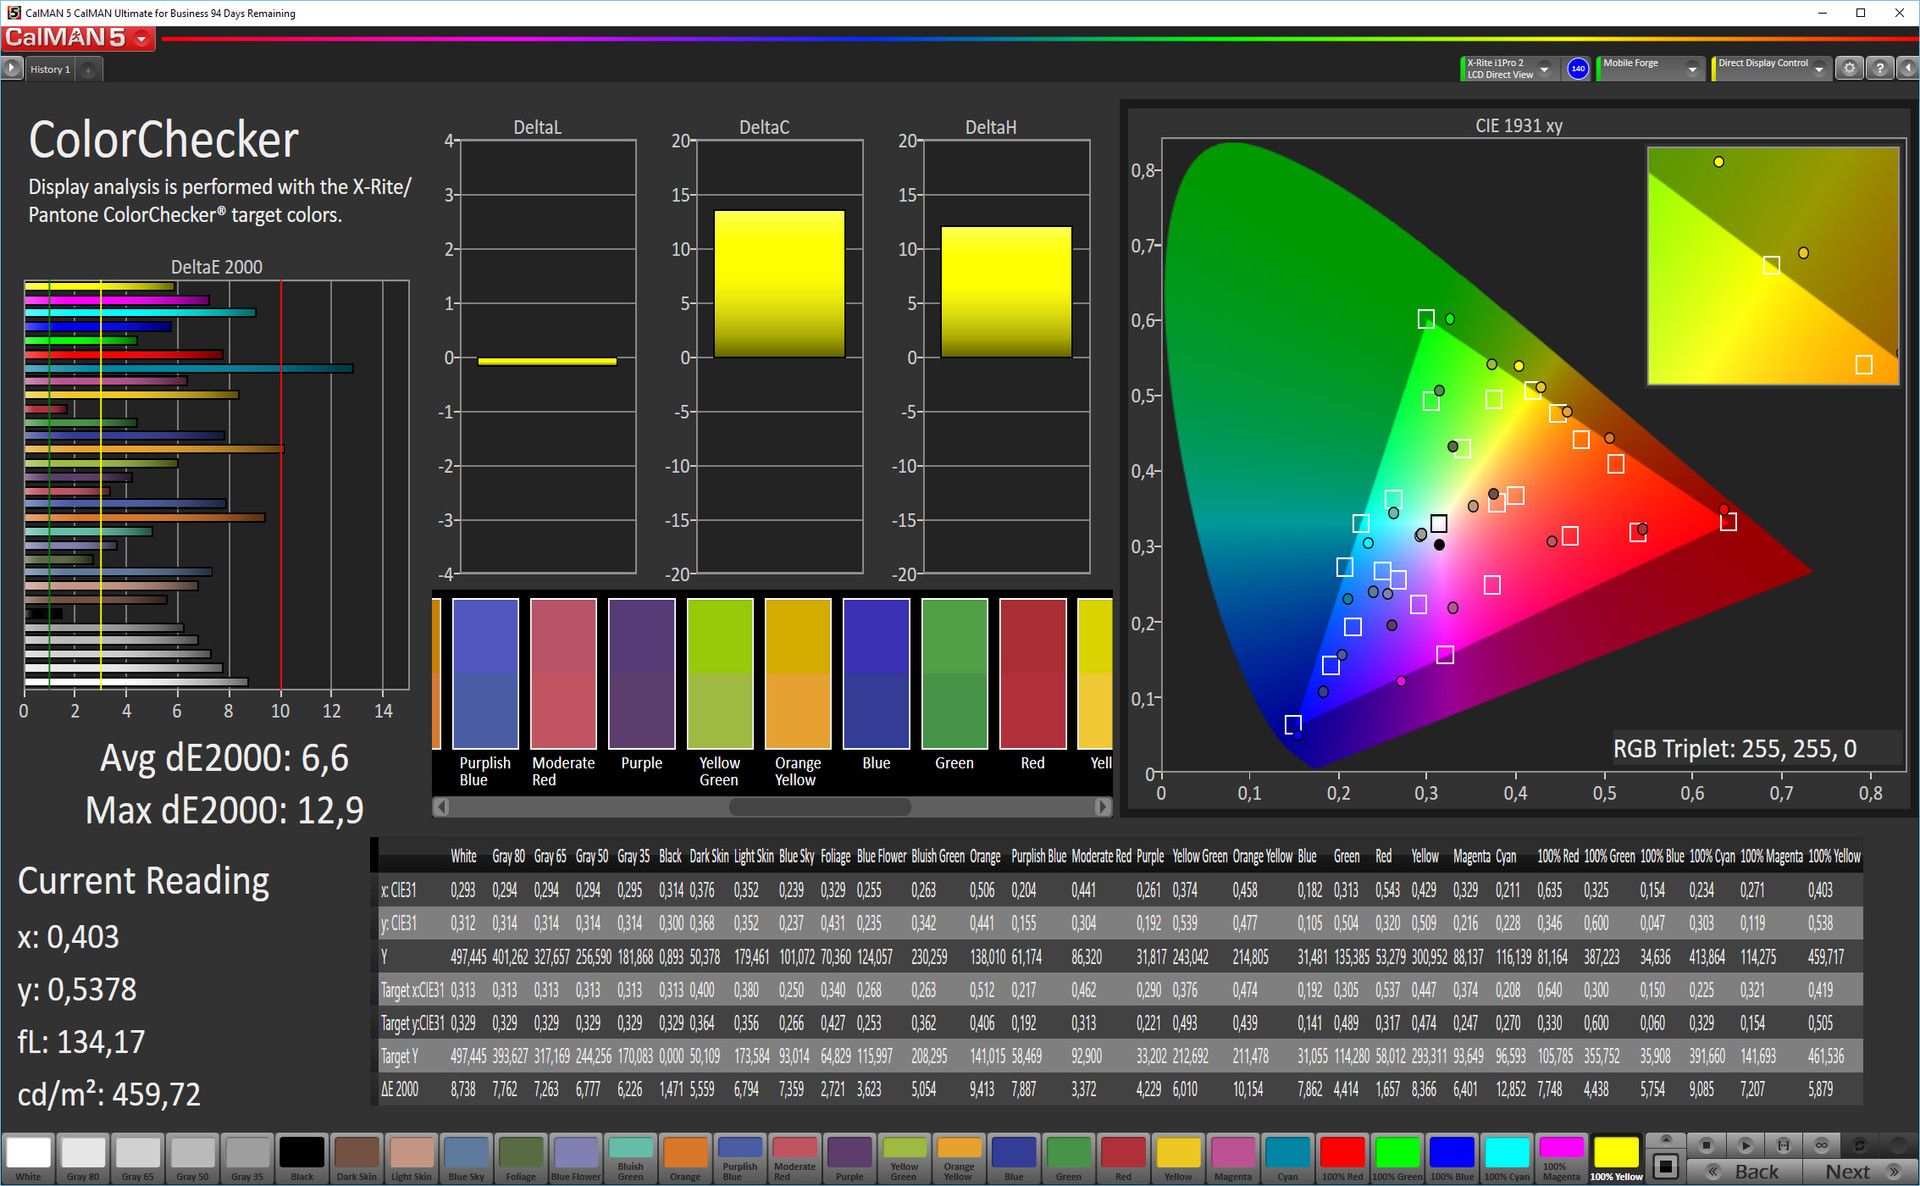
Task: Open help via the question mark icon
Action: coord(1880,68)
